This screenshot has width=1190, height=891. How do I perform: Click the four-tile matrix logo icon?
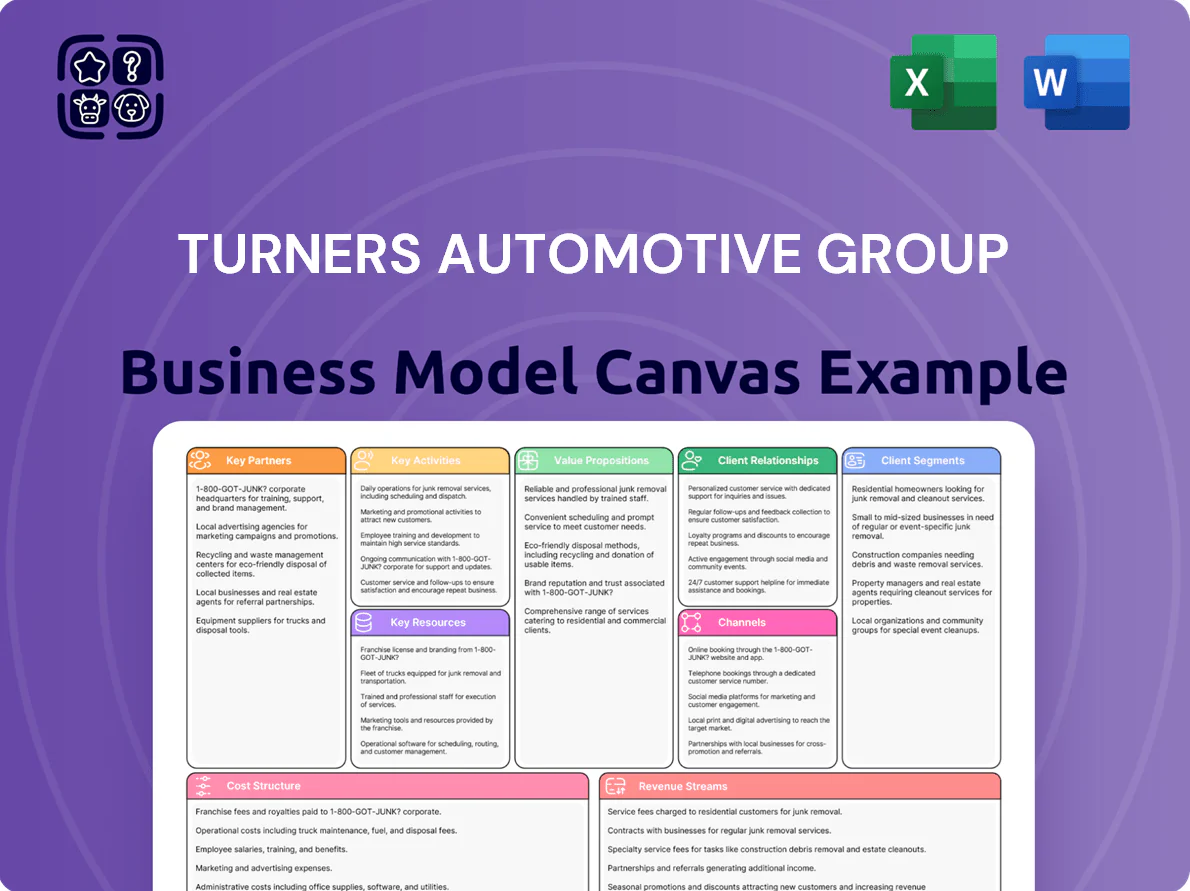111,87
